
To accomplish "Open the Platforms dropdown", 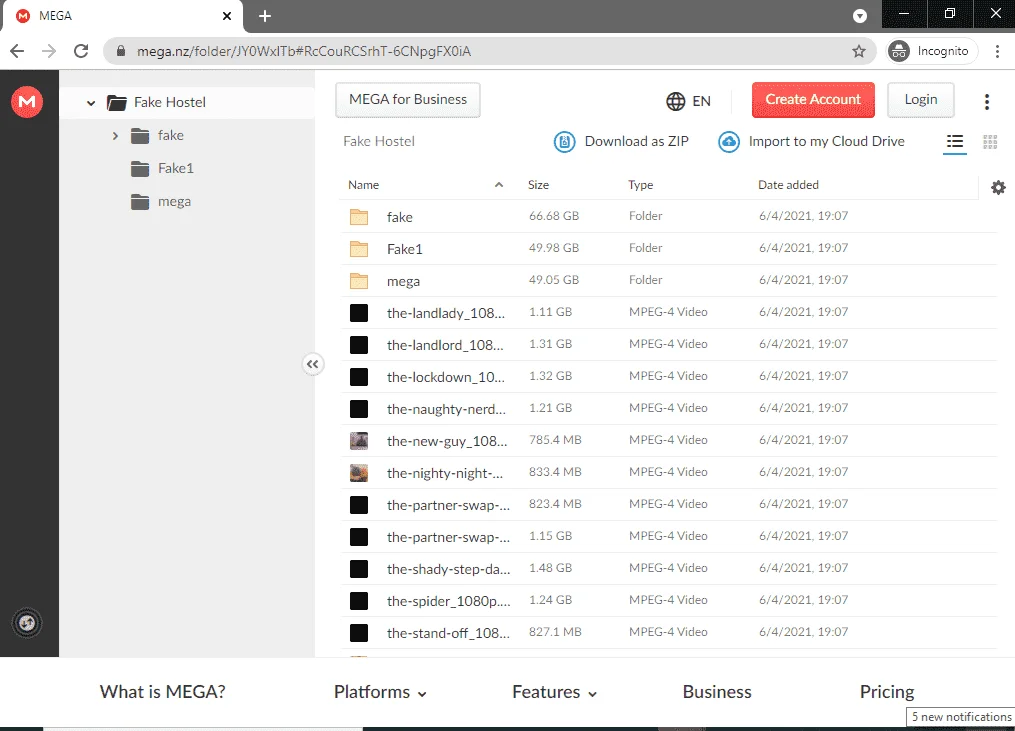I will (380, 692).
